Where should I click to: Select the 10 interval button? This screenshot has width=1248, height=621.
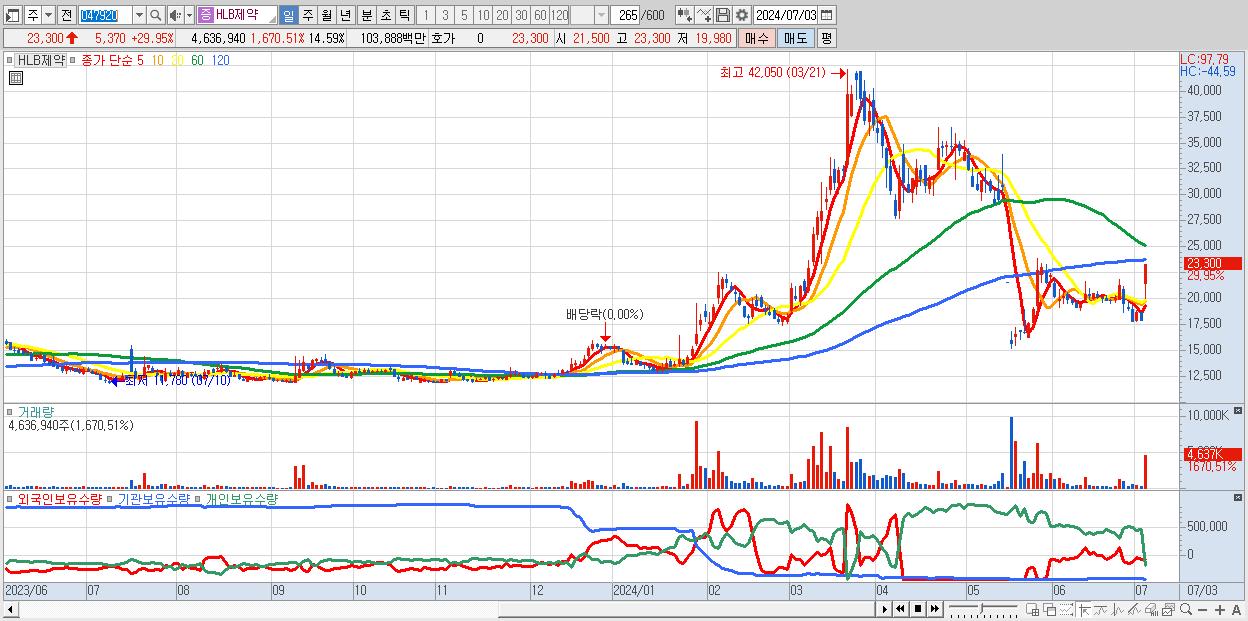[483, 15]
